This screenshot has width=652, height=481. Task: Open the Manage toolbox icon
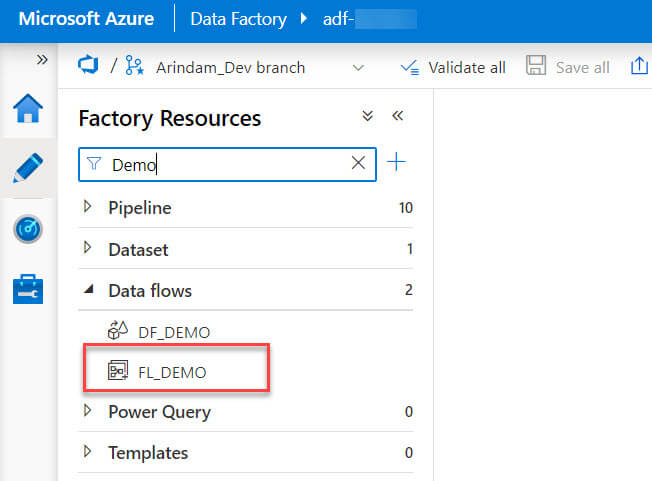click(27, 289)
